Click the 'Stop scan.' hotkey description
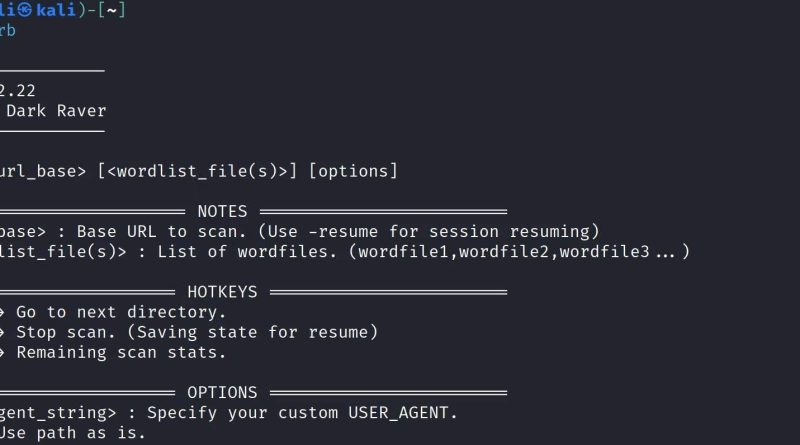This screenshot has height=445, width=800. [66, 332]
